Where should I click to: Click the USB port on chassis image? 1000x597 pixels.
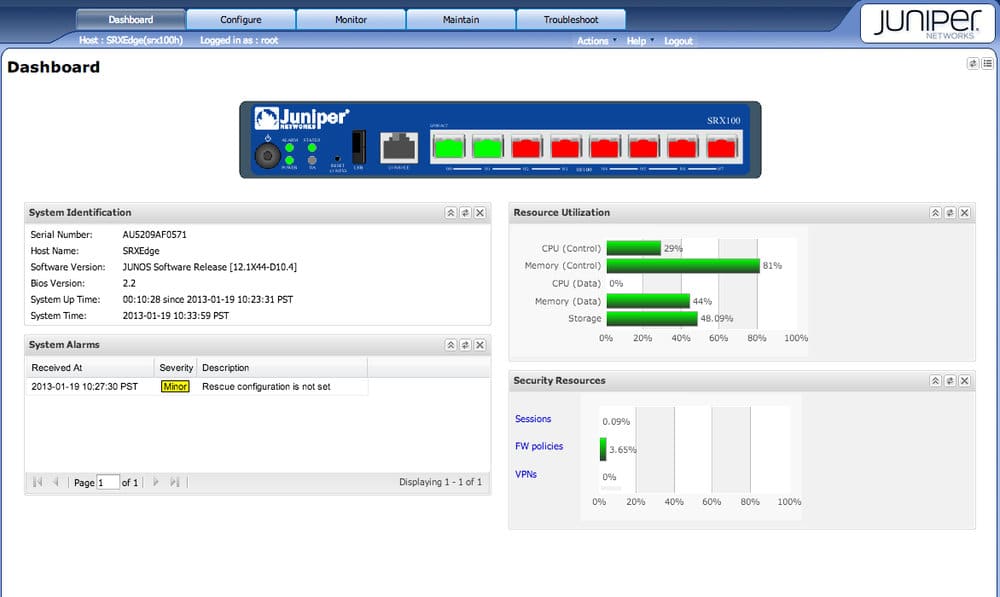359,147
